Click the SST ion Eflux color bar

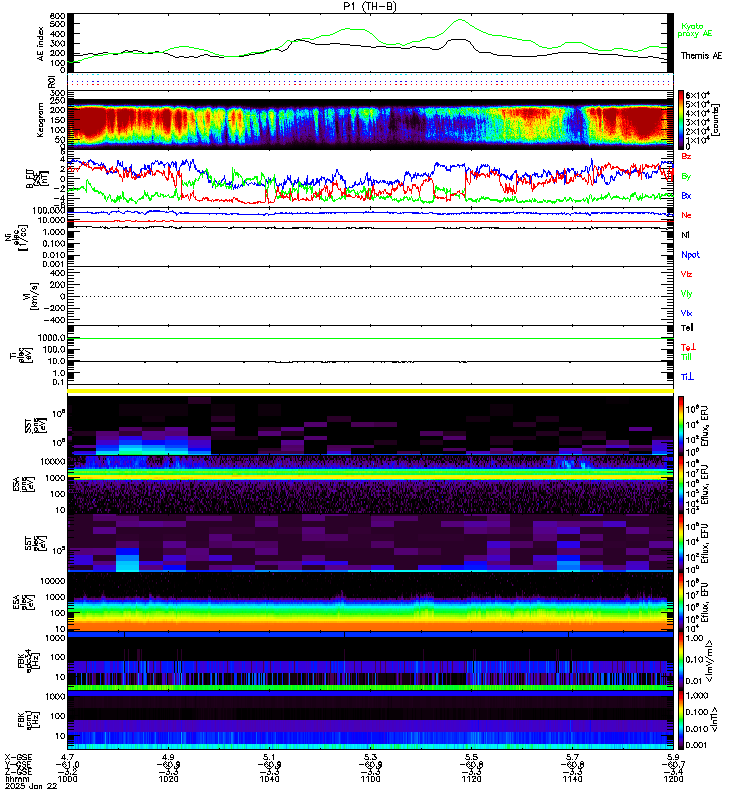(x=681, y=425)
